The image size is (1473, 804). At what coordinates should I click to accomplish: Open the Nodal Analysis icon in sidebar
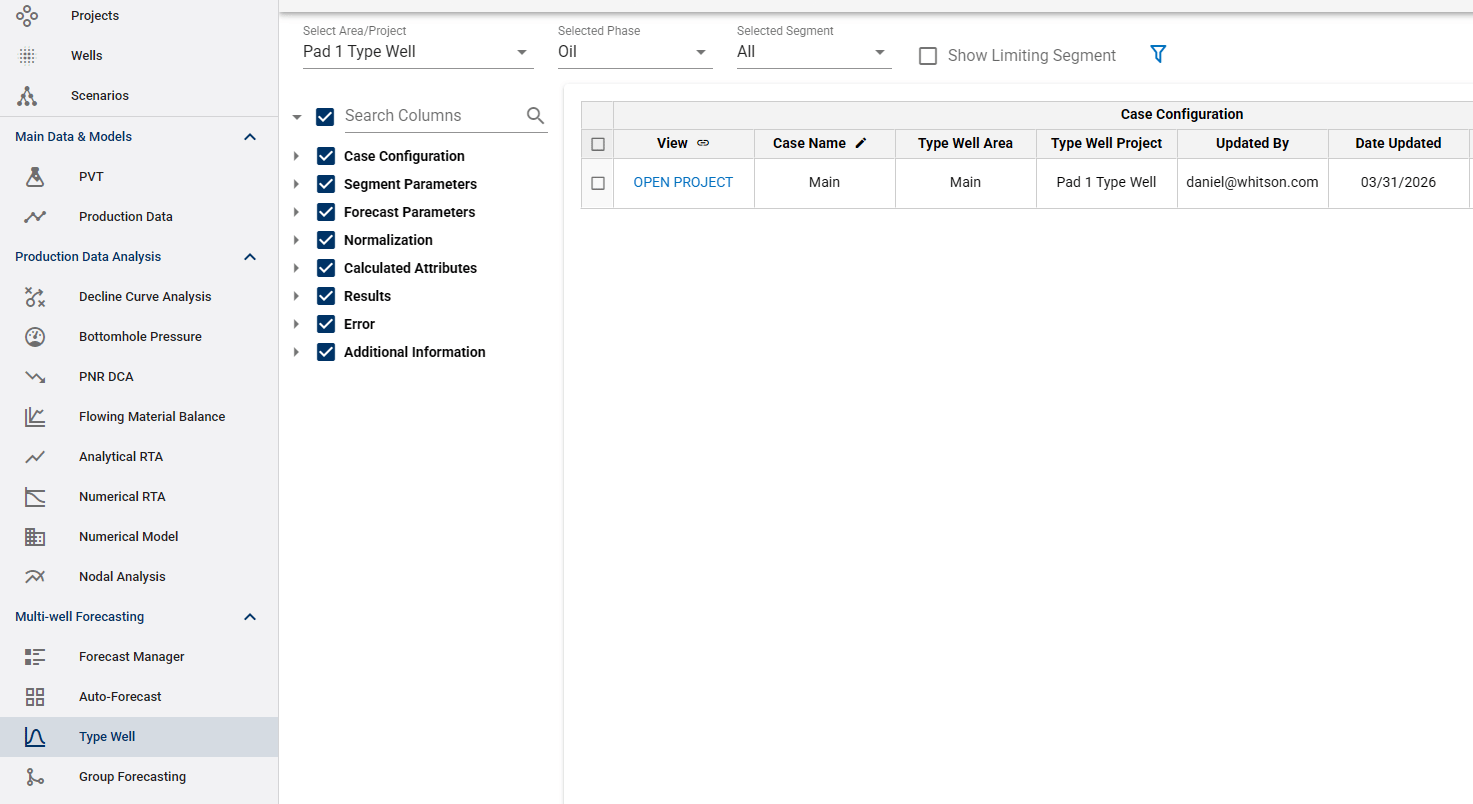pyautogui.click(x=35, y=577)
